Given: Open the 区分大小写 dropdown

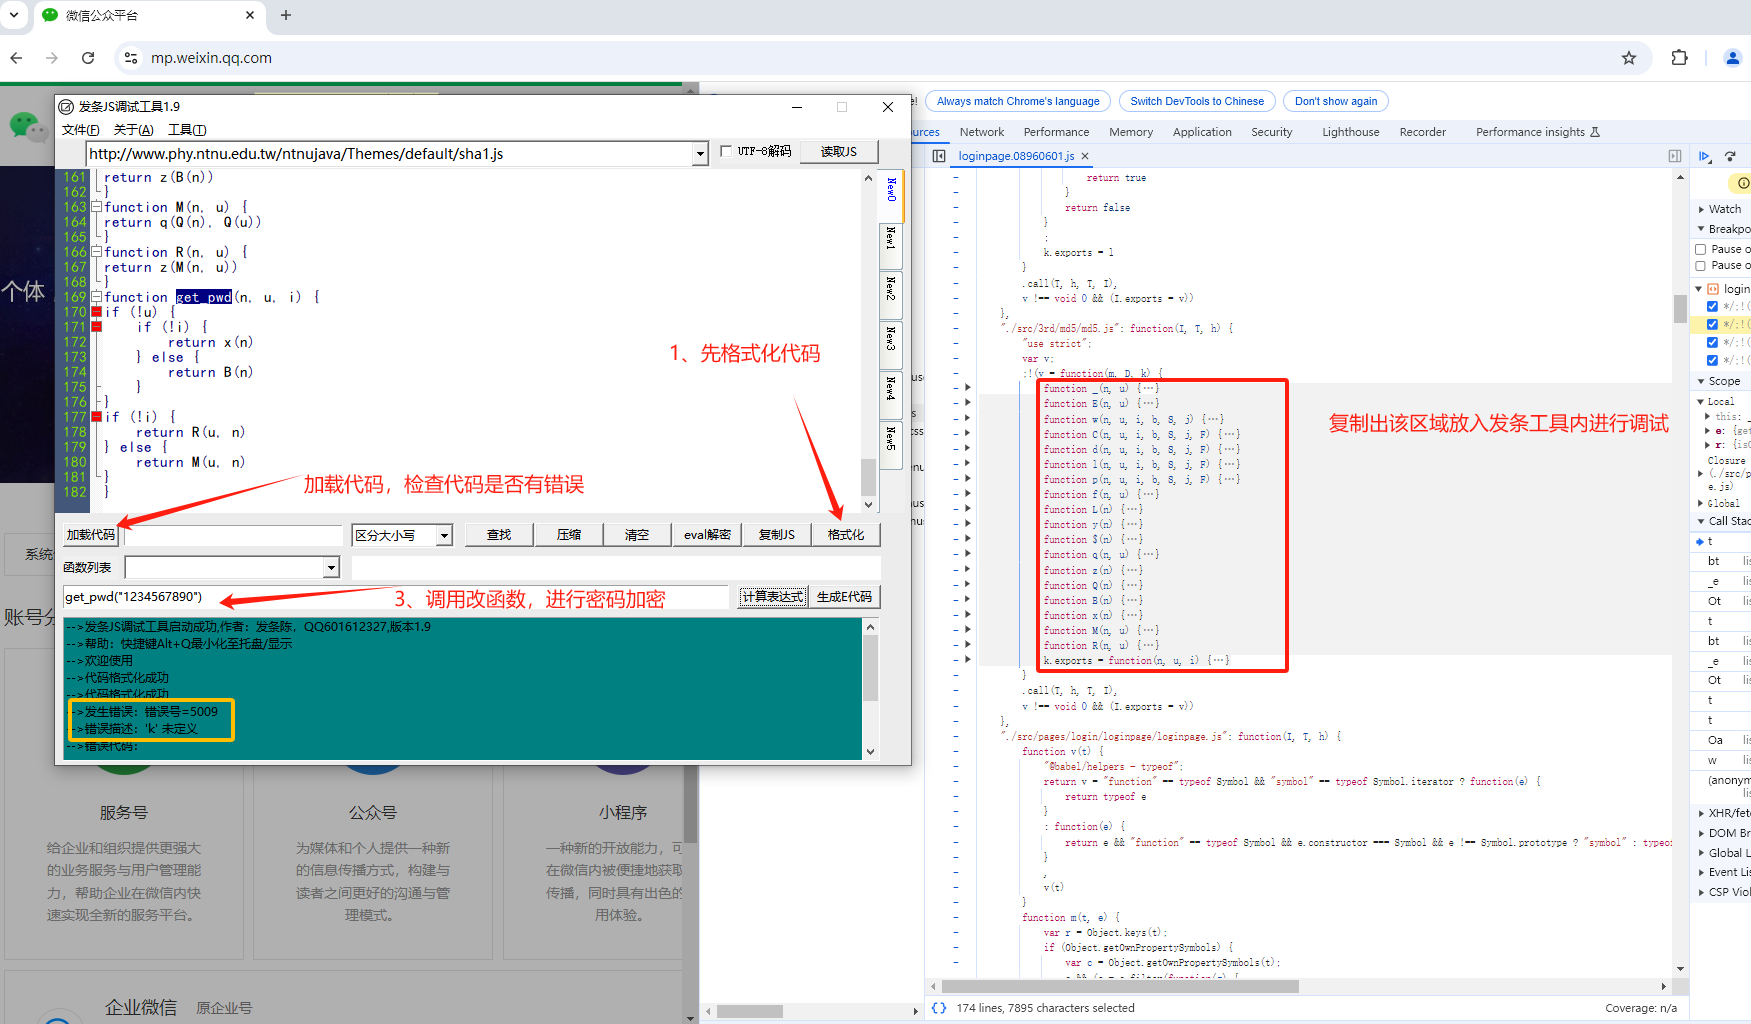Looking at the screenshot, I should point(444,536).
